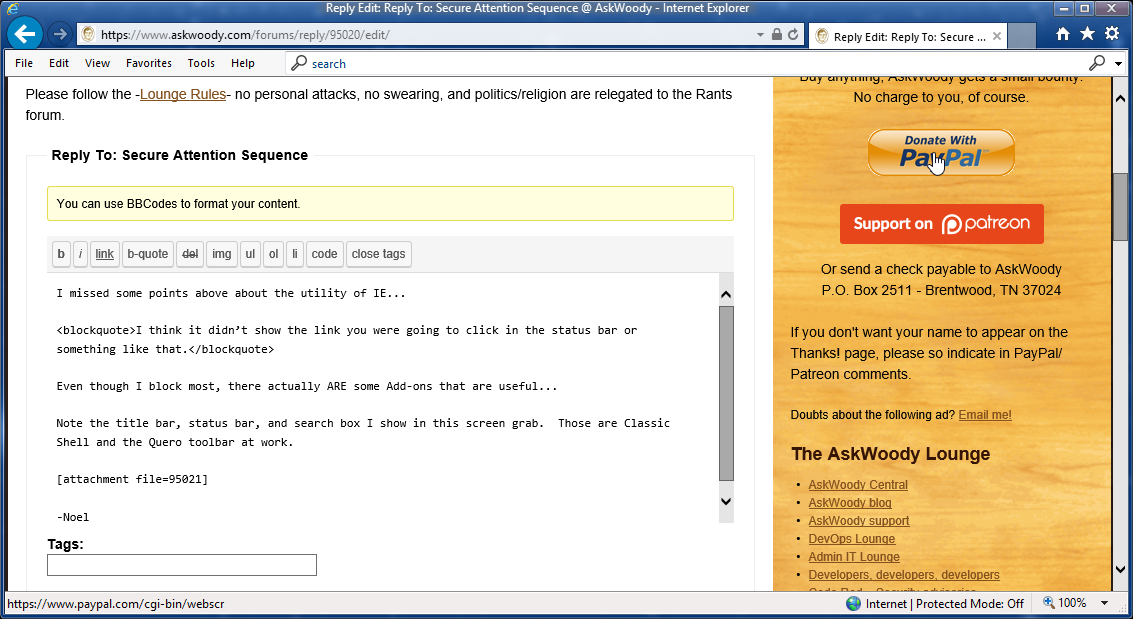Image resolution: width=1133 pixels, height=619 pixels.
Task: Open the Home page icon
Action: tap(1063, 34)
